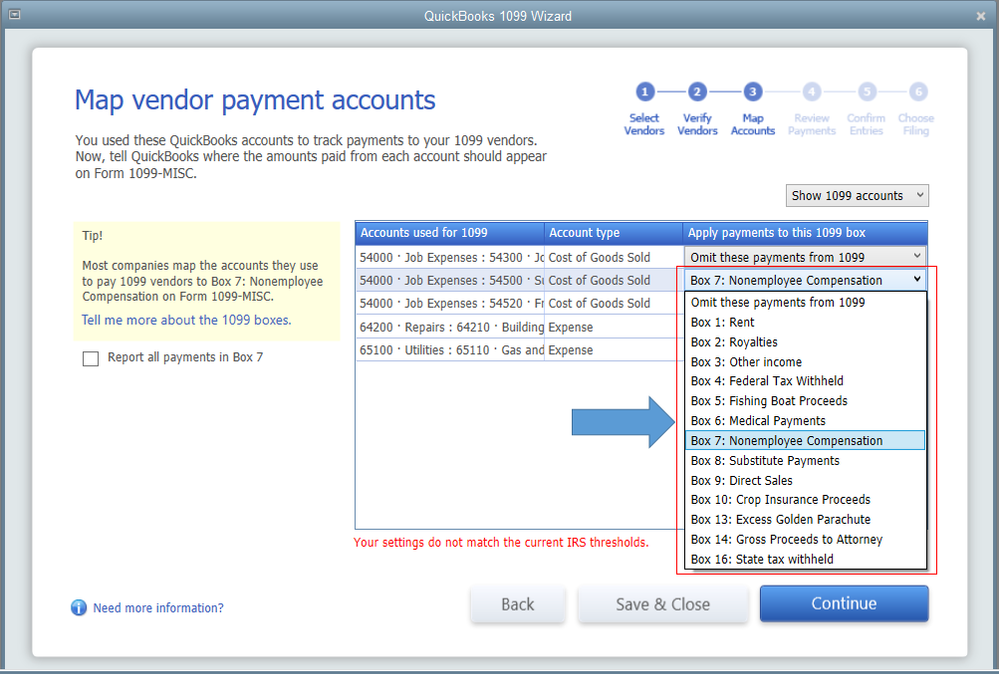This screenshot has height=674, width=999.
Task: Click Save & Close
Action: (x=662, y=603)
